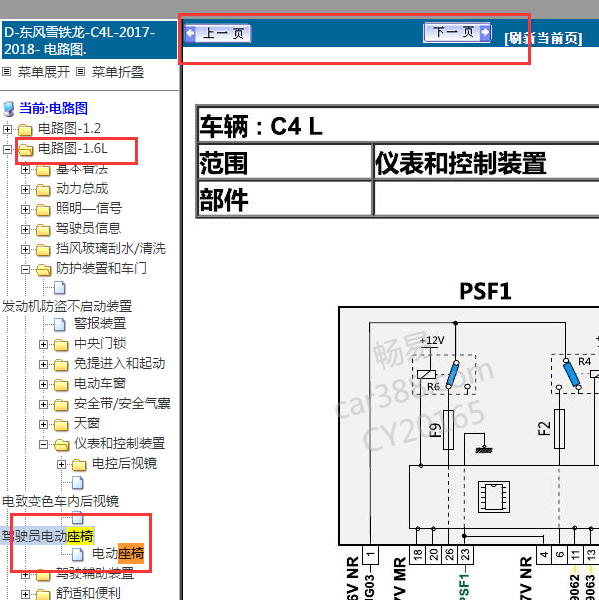Viewport: 599px width, 600px height.
Task: Select the 电路图-1.6L open folder icon
Action: tap(25, 149)
